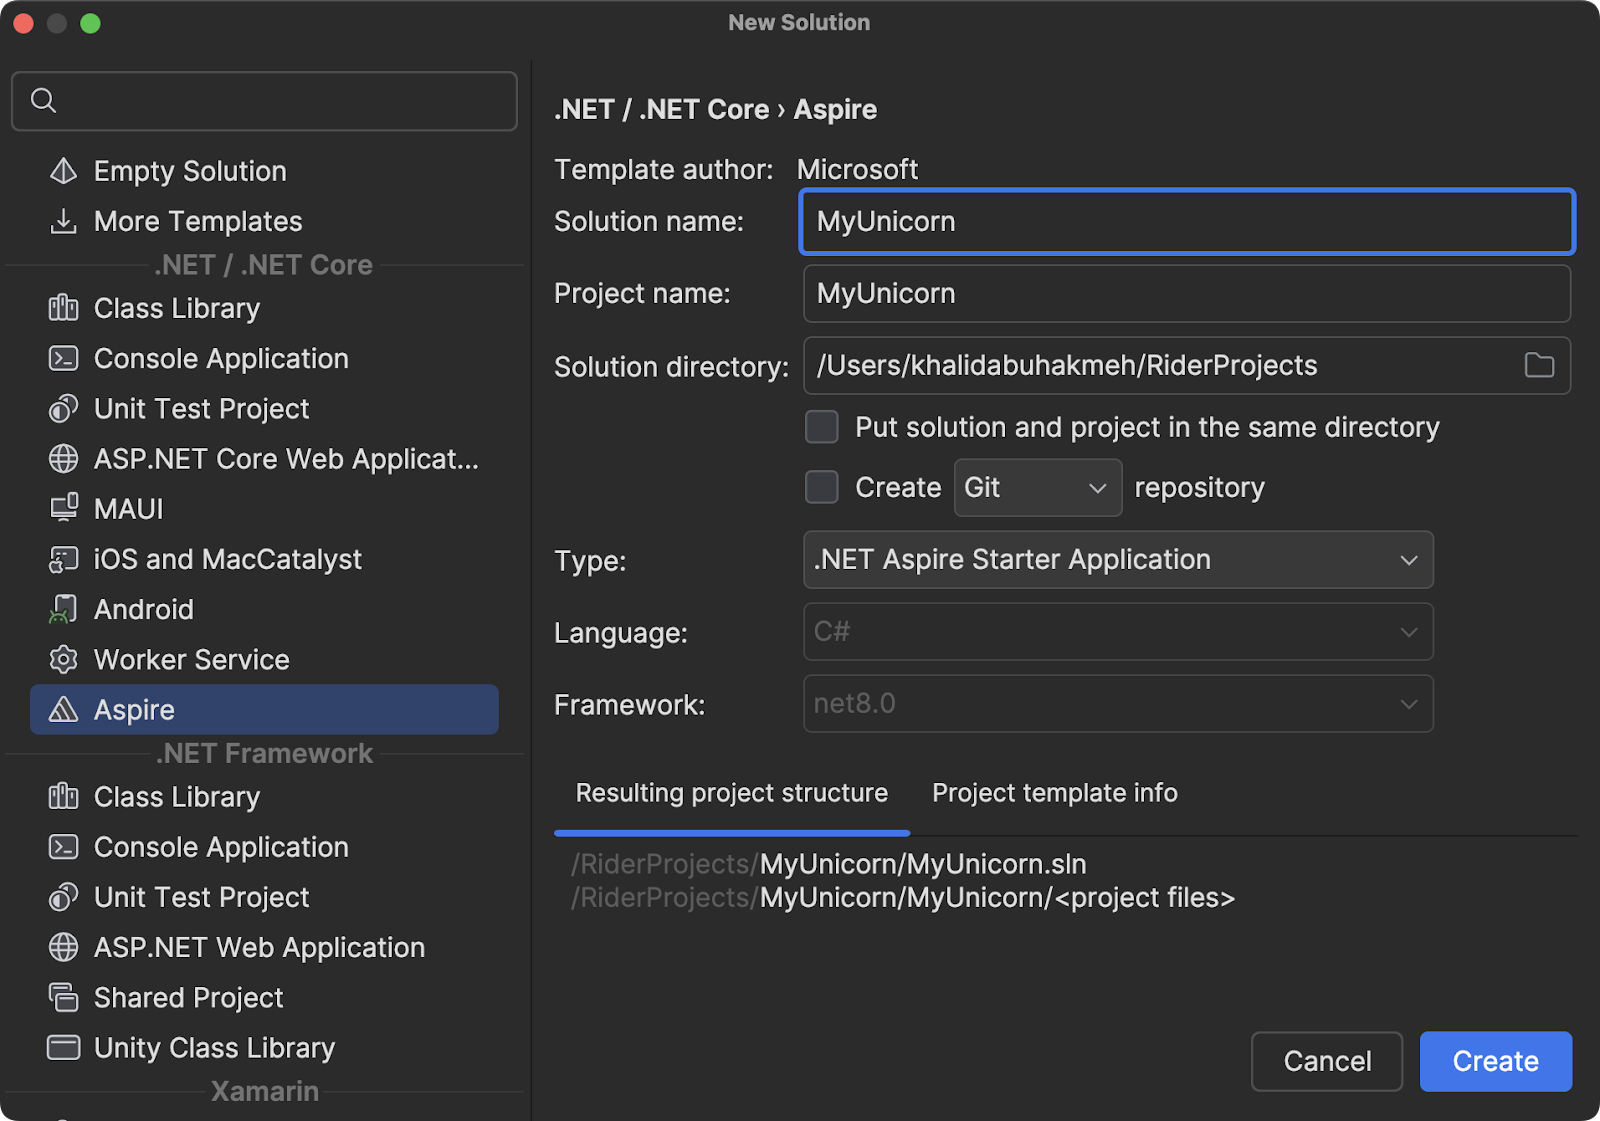Open the Framework net8.0 dropdown
1600x1121 pixels.
1118,703
